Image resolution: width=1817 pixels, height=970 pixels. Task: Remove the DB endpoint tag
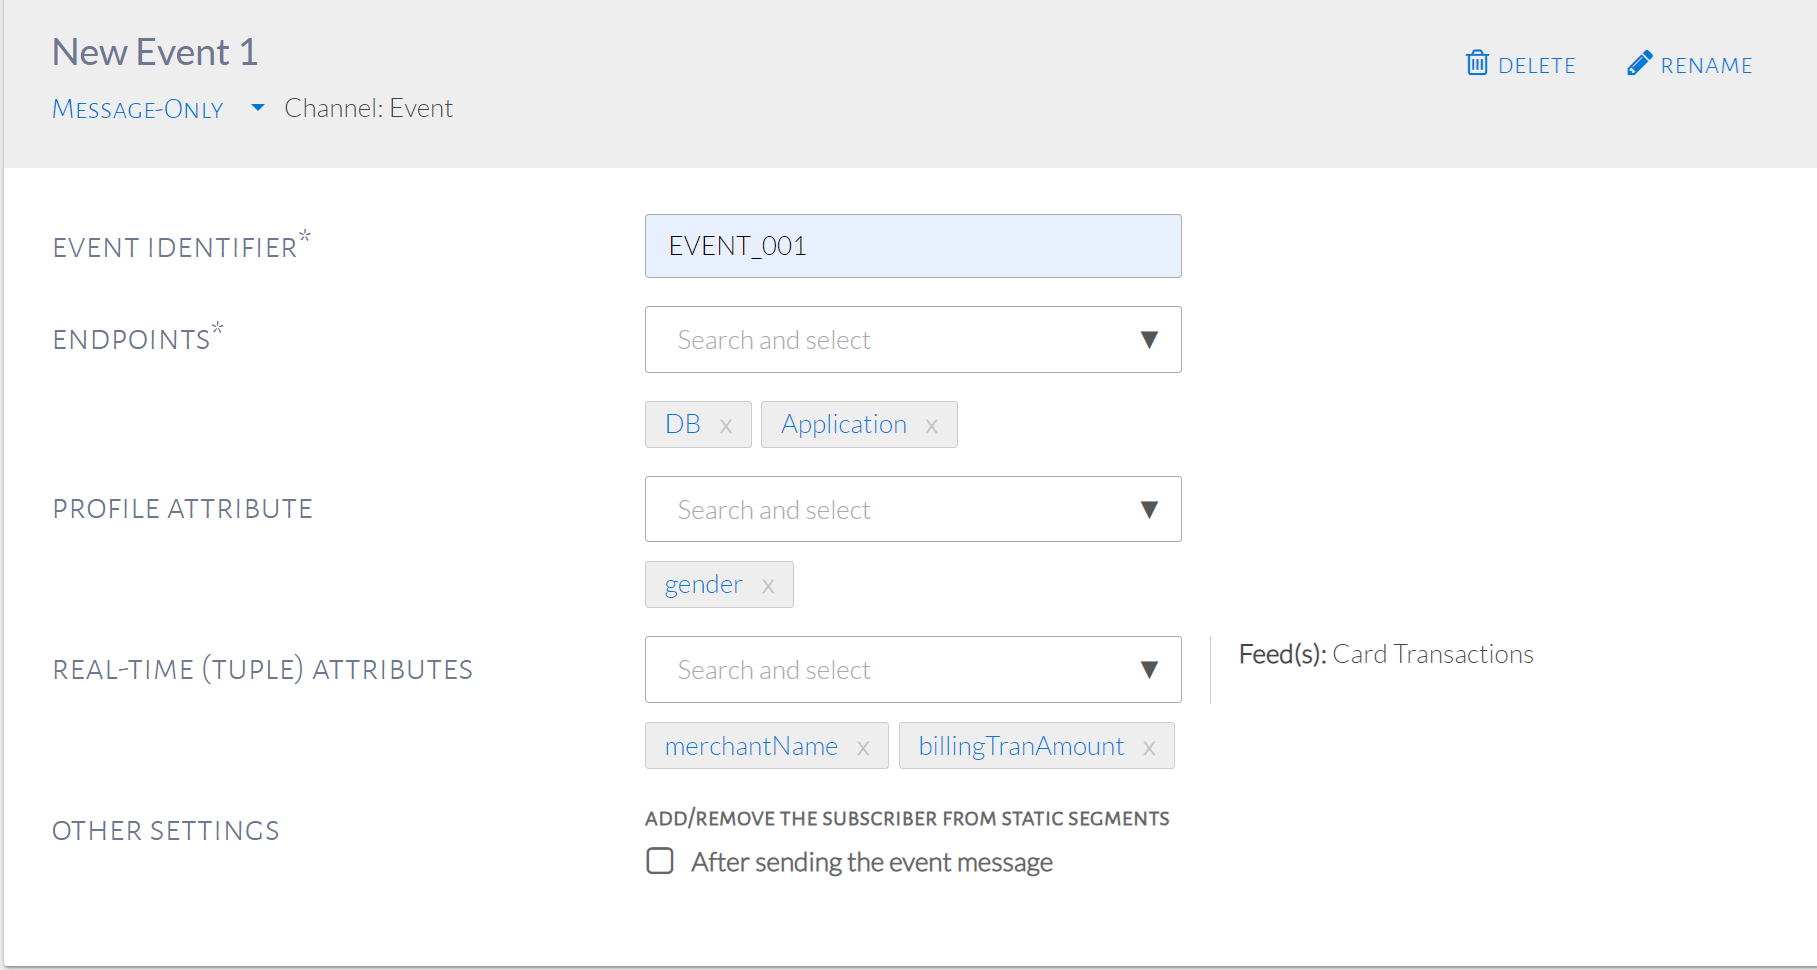[726, 426]
